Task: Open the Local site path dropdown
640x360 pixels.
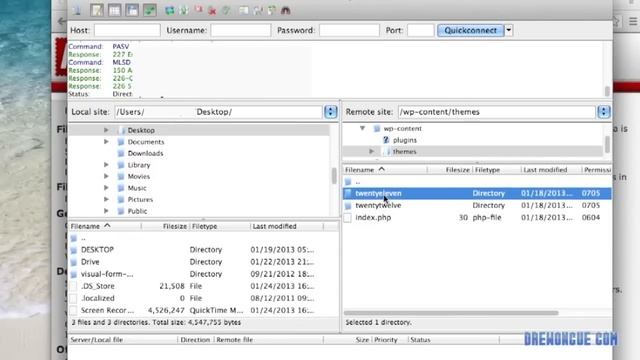Action: click(331, 112)
